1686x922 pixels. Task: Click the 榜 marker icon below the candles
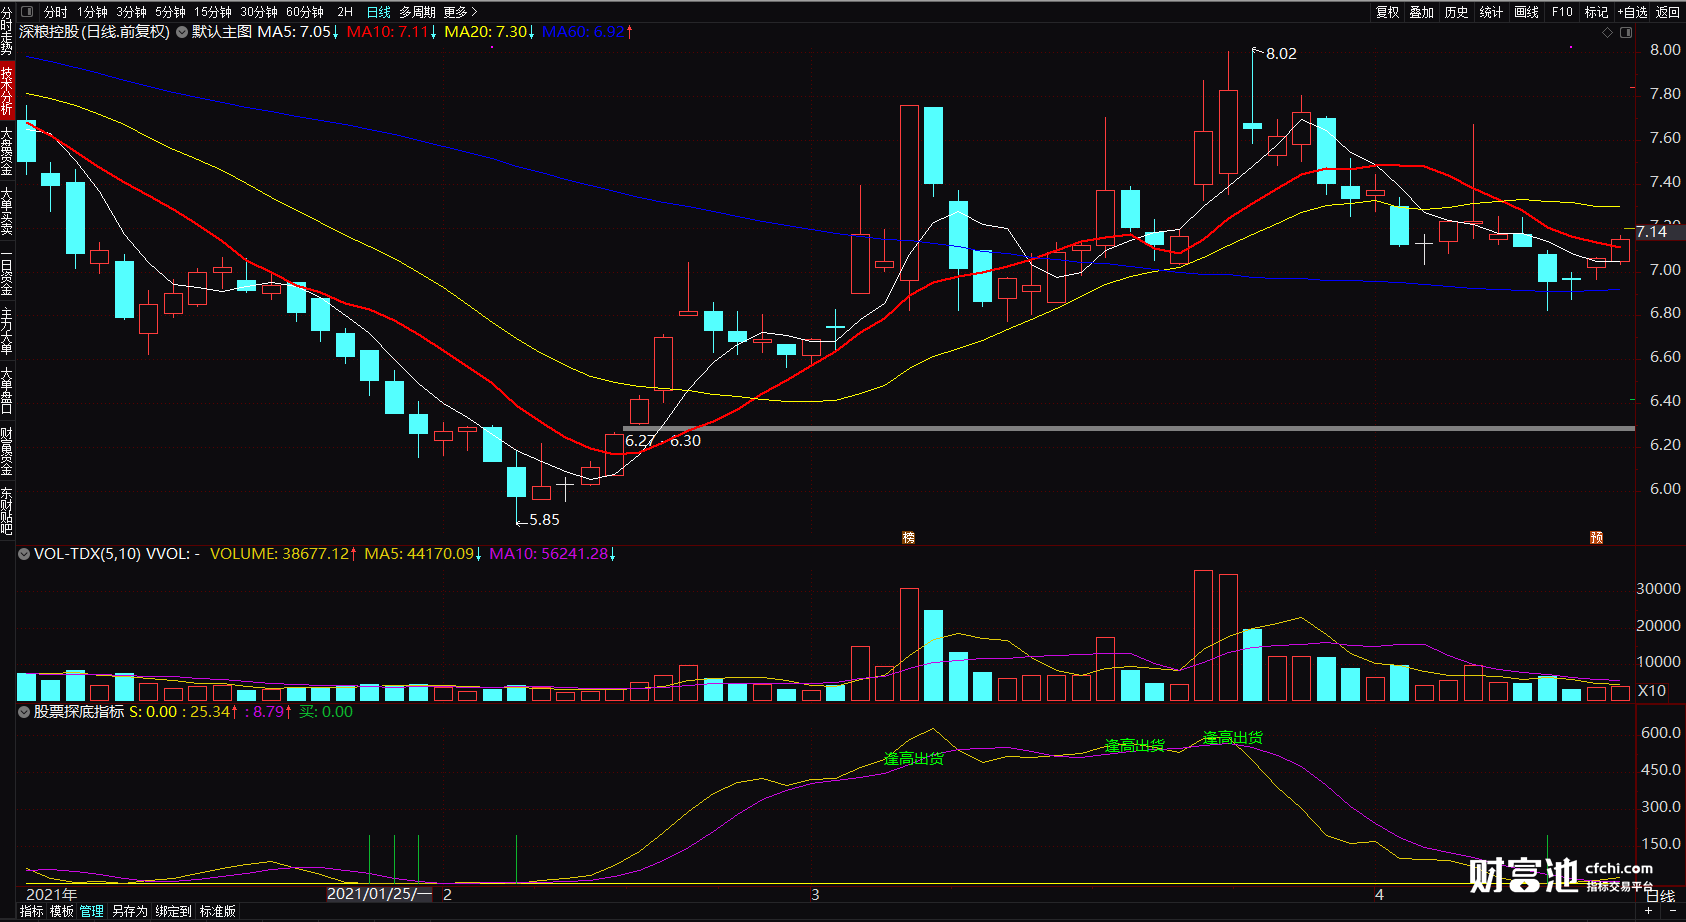pos(909,538)
